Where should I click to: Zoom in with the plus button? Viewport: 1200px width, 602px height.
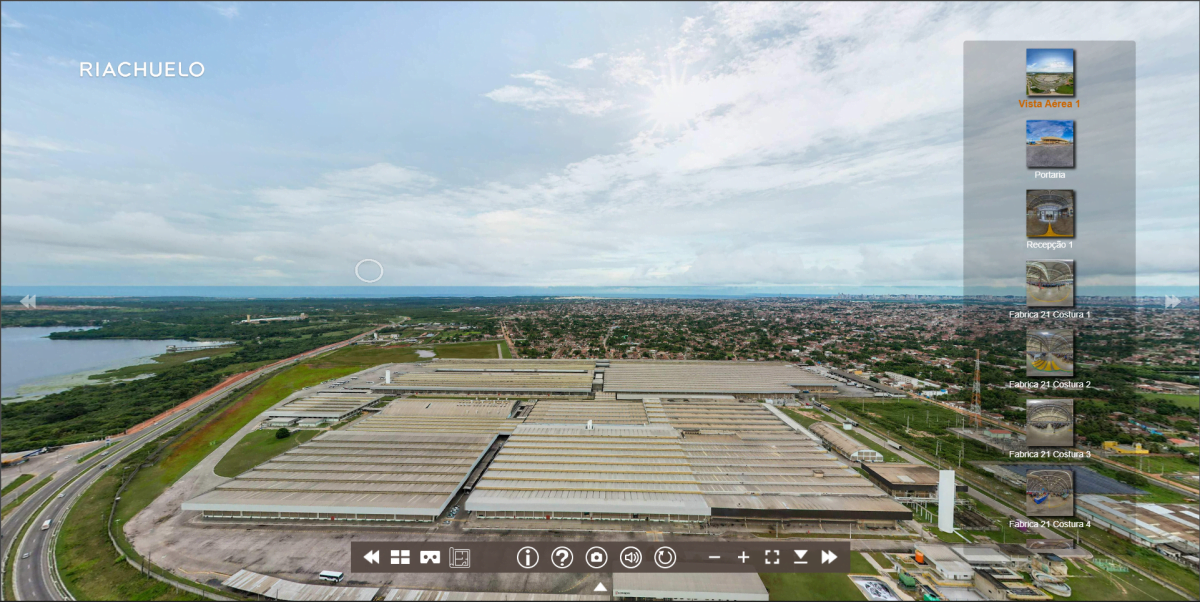pos(743,557)
